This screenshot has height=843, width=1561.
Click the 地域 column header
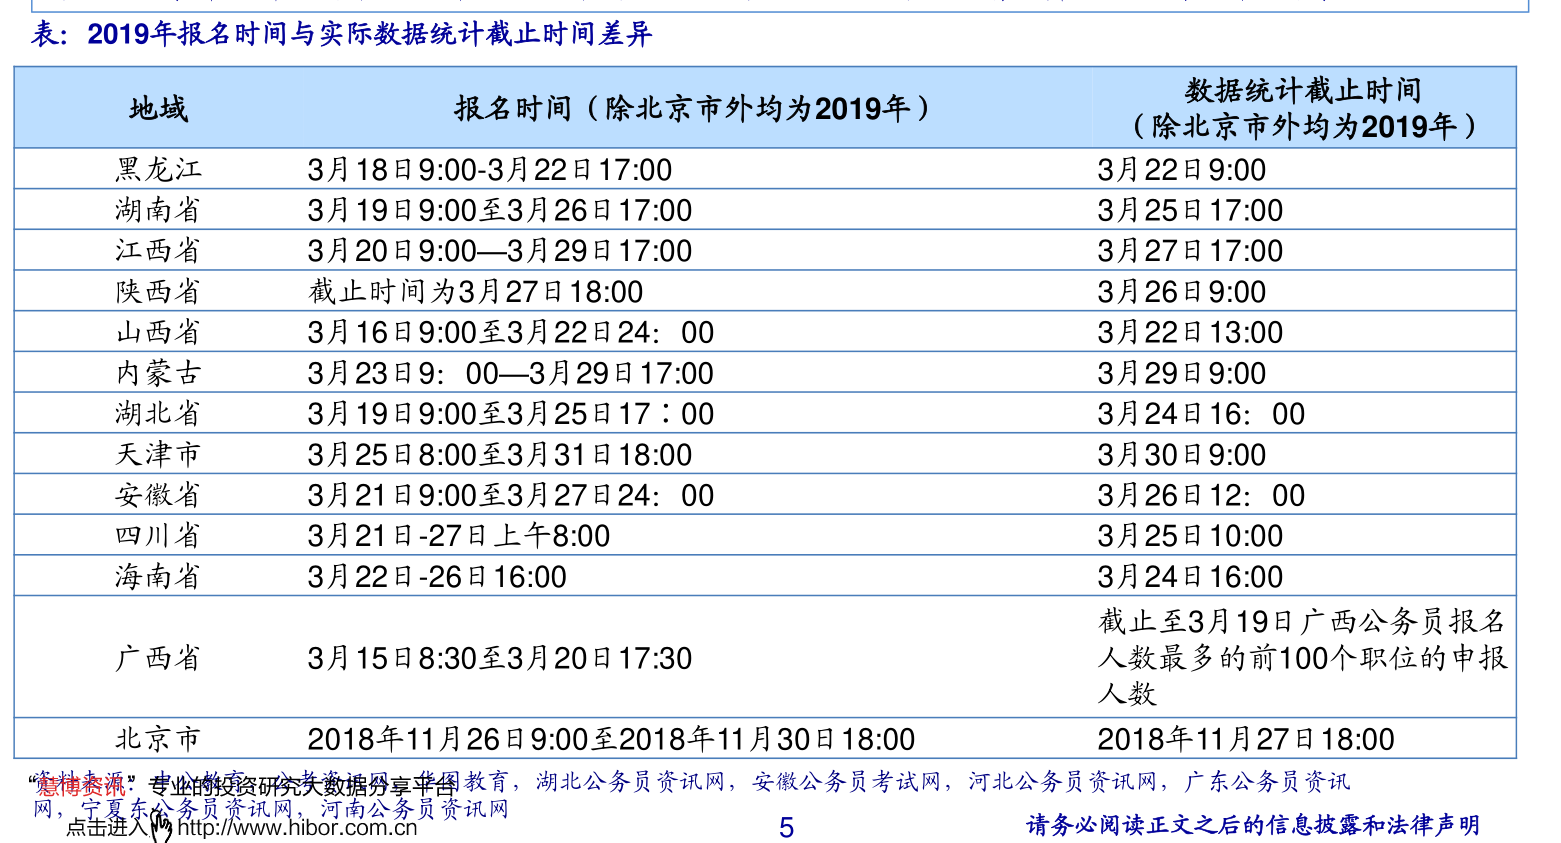158,108
